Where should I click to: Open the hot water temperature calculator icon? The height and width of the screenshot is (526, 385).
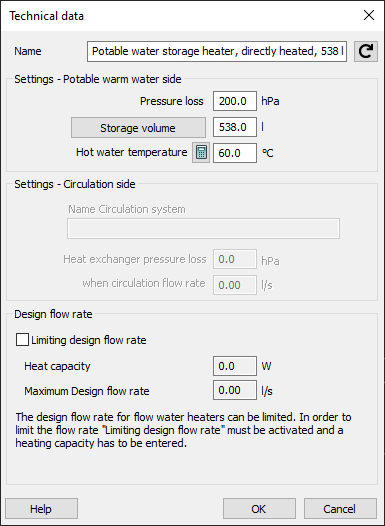(201, 153)
